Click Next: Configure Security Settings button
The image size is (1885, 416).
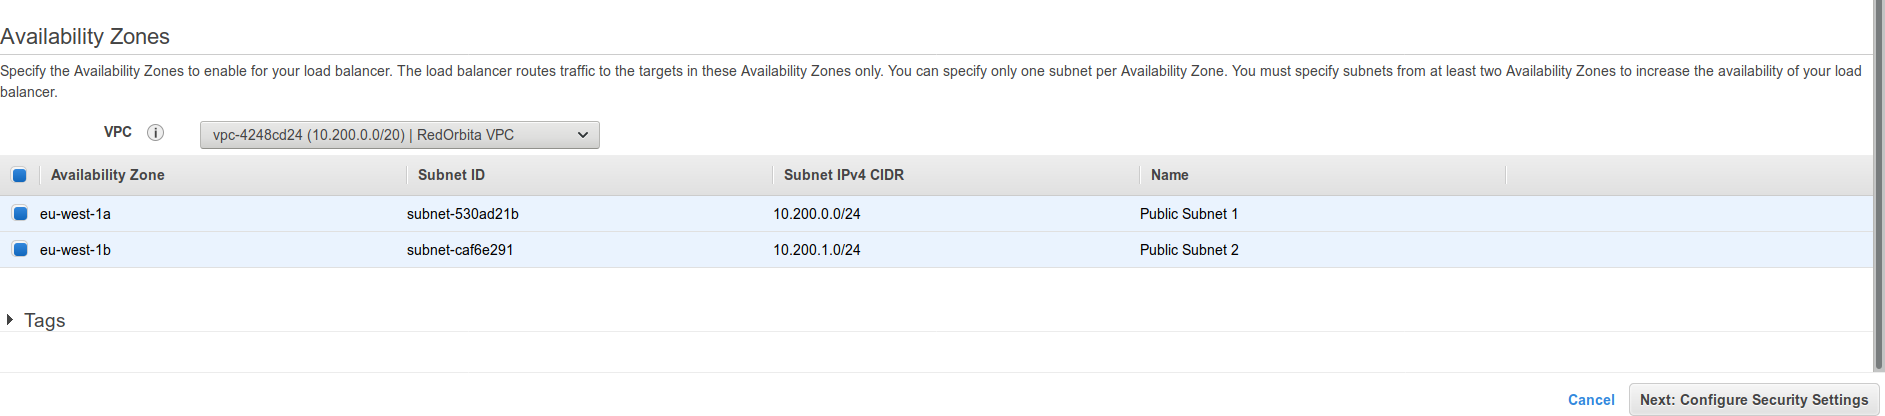[x=1753, y=400]
